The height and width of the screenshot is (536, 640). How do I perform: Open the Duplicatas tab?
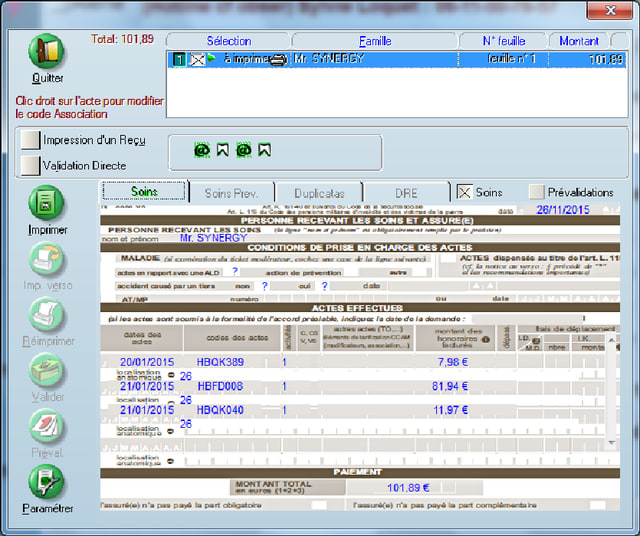[320, 192]
